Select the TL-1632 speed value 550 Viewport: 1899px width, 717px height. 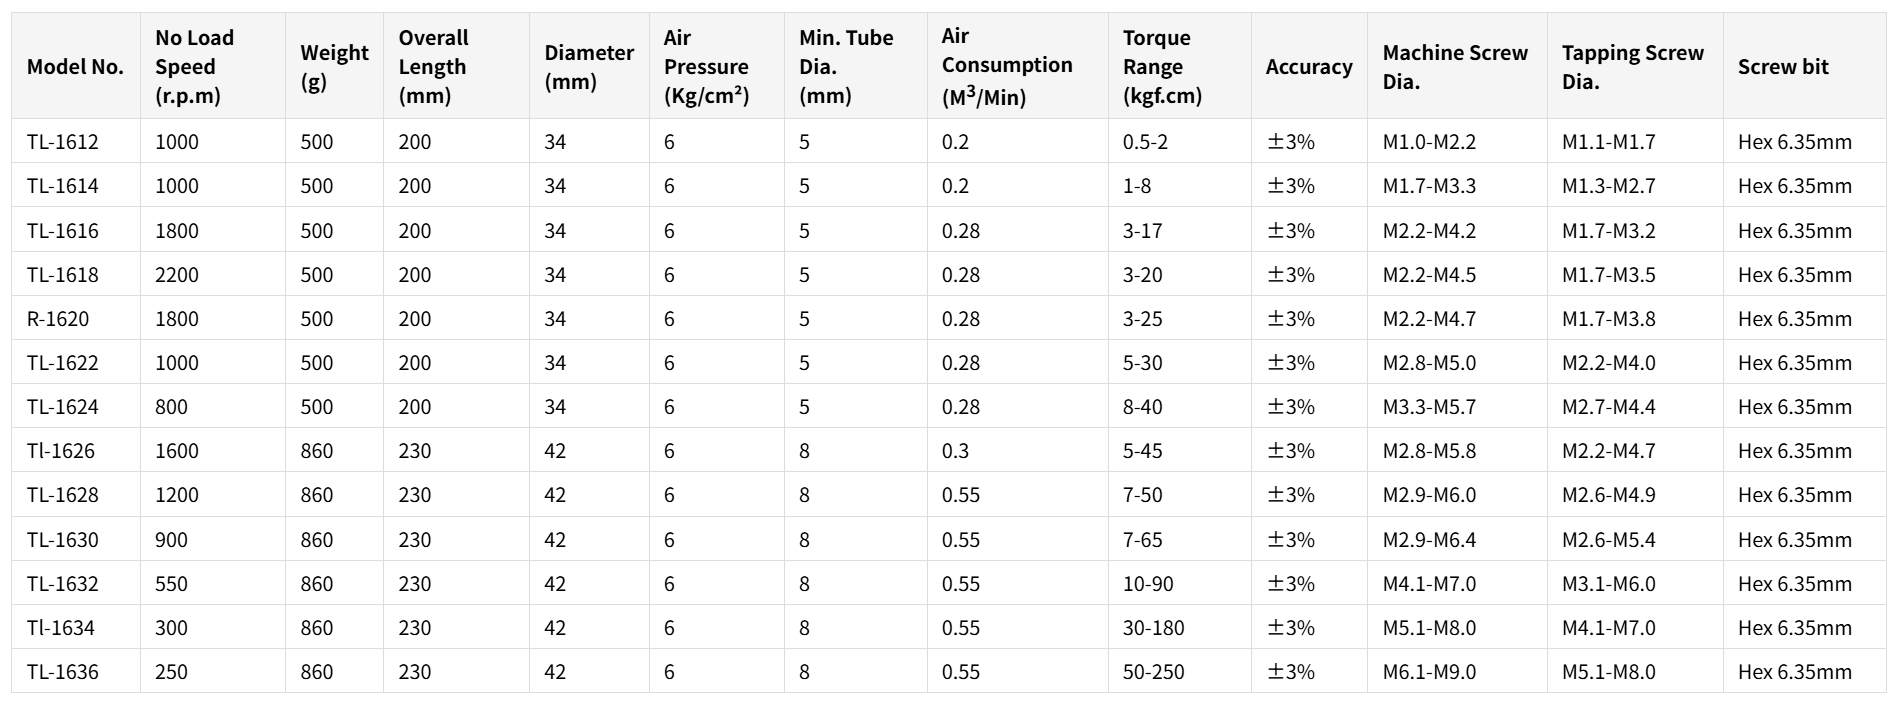pyautogui.click(x=171, y=584)
